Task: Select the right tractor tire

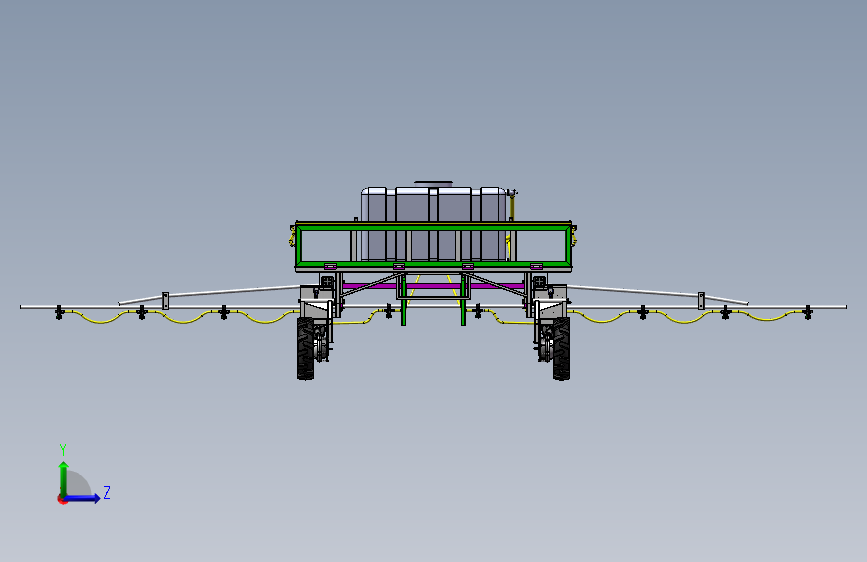Action: [x=561, y=348]
